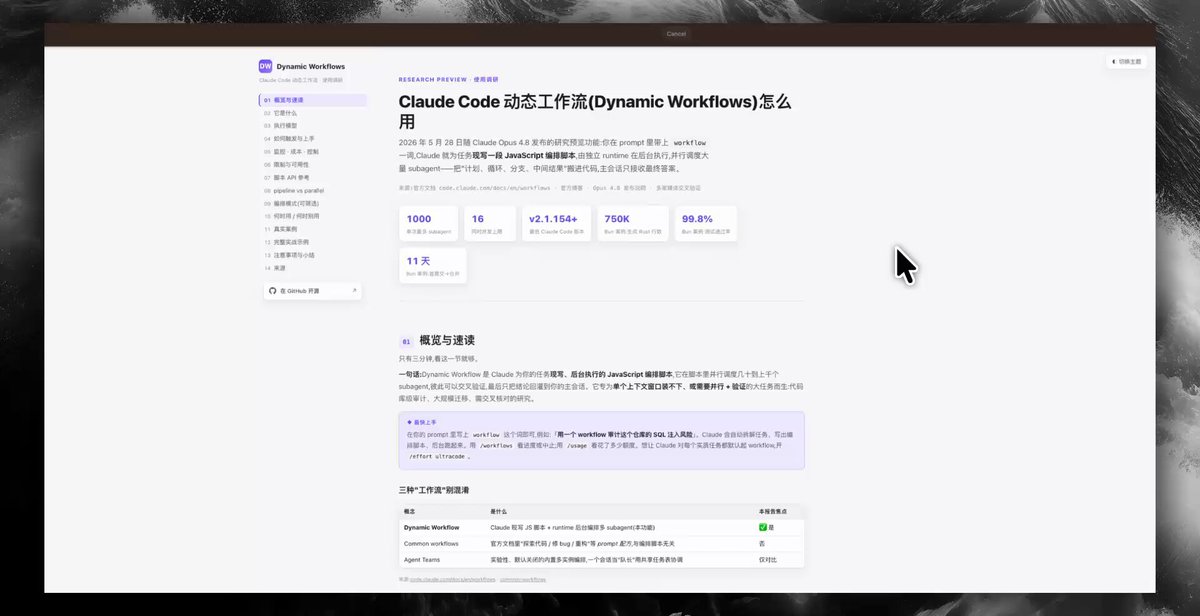The width and height of the screenshot is (1200, 616).
Task: Click the v2.1.154+ version stat card
Action: coord(558,224)
